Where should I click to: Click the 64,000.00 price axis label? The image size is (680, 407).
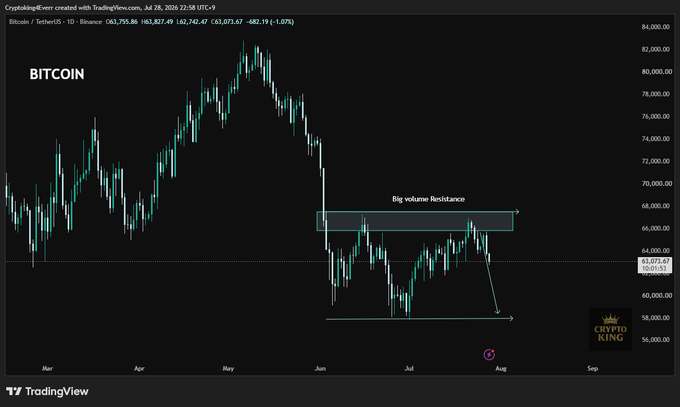pos(656,250)
